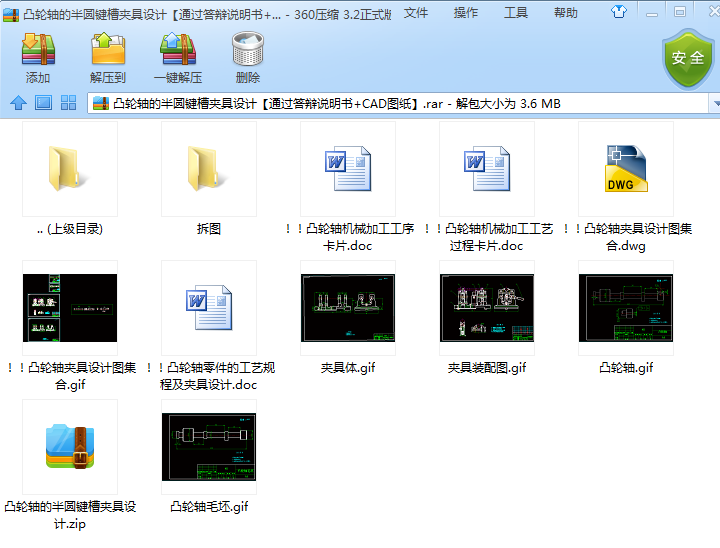The width and height of the screenshot is (720, 548).
Task: Select 凸轮轴夹具设计图集合.dwg DWG icon
Action: [x=626, y=169]
